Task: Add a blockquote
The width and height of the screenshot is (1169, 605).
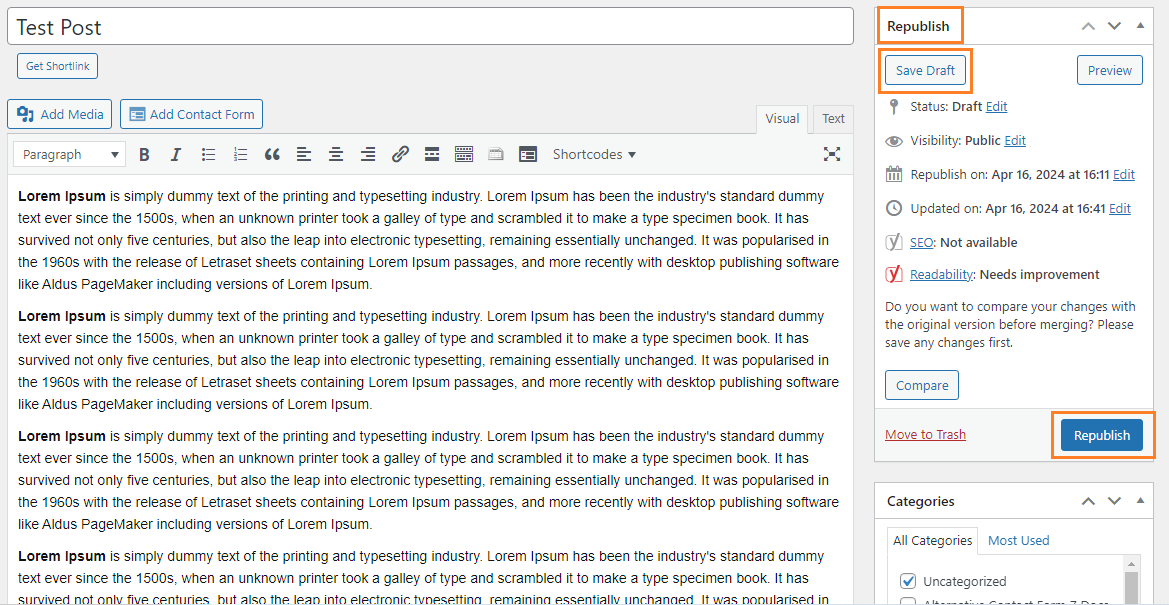Action: [x=272, y=154]
